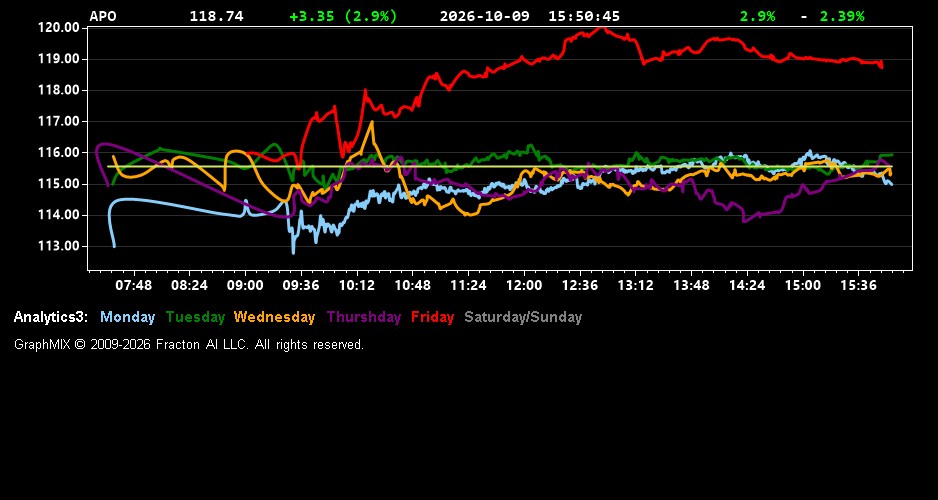Select the Friday legend label
This screenshot has width=938, height=500.
coord(433,317)
